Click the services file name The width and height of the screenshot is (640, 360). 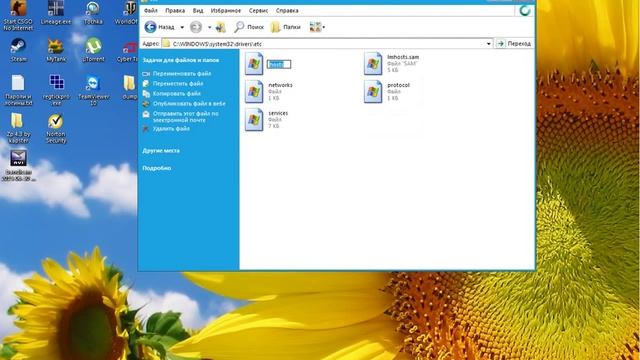[x=278, y=113]
